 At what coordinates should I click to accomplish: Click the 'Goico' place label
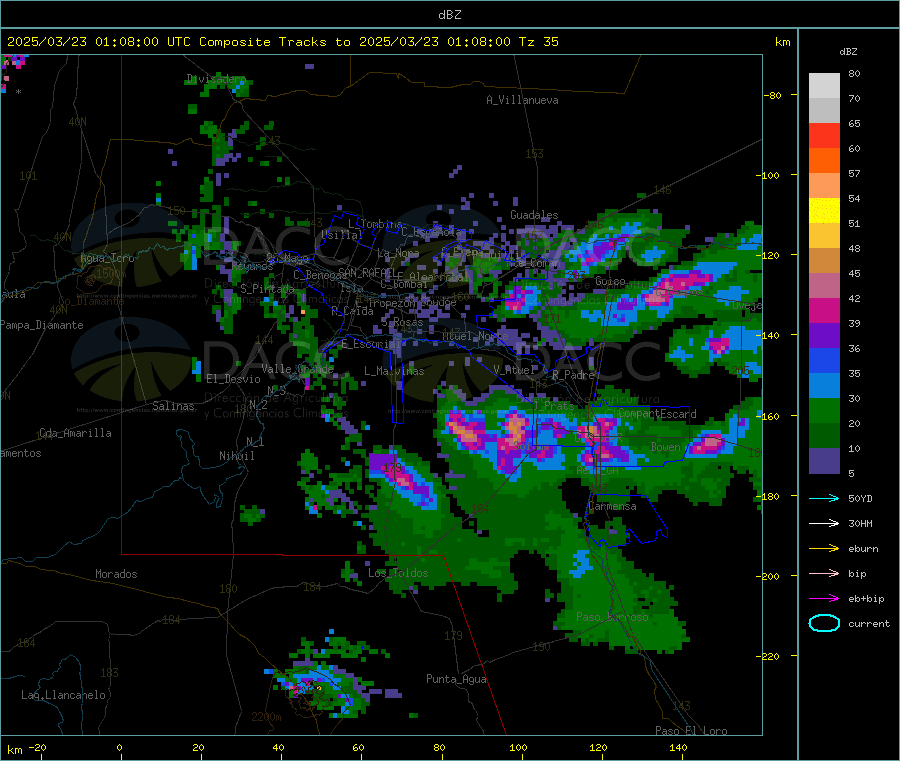610,281
